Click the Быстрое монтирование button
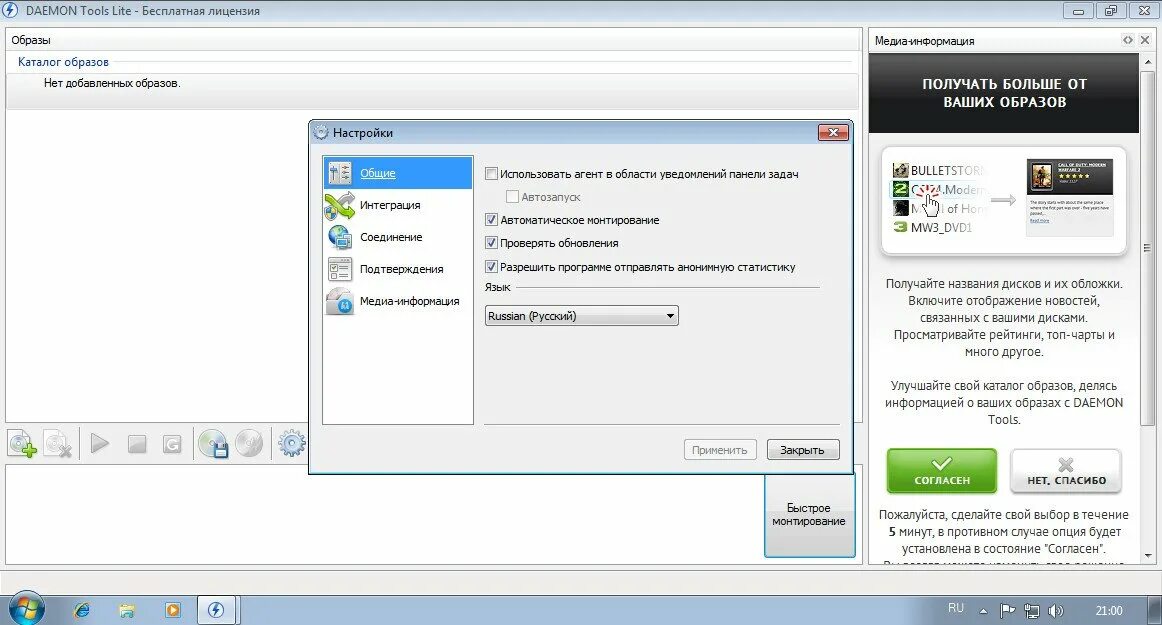The height and width of the screenshot is (625, 1162). 809,515
